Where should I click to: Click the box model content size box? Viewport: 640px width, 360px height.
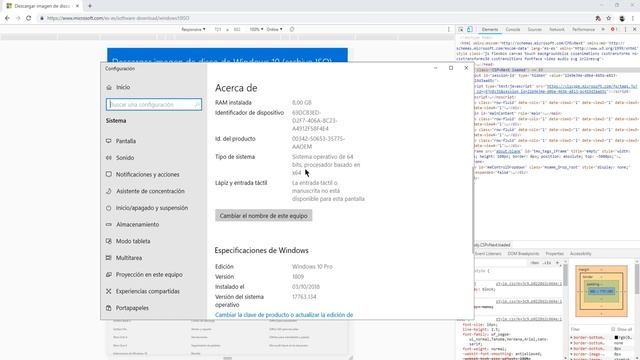tap(601, 291)
